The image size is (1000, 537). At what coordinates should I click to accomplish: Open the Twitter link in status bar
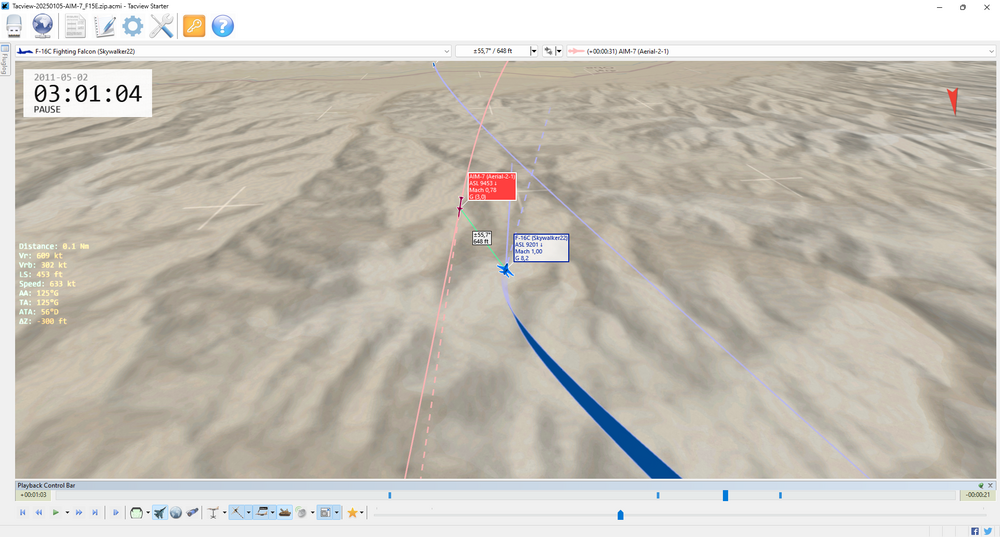(988, 531)
